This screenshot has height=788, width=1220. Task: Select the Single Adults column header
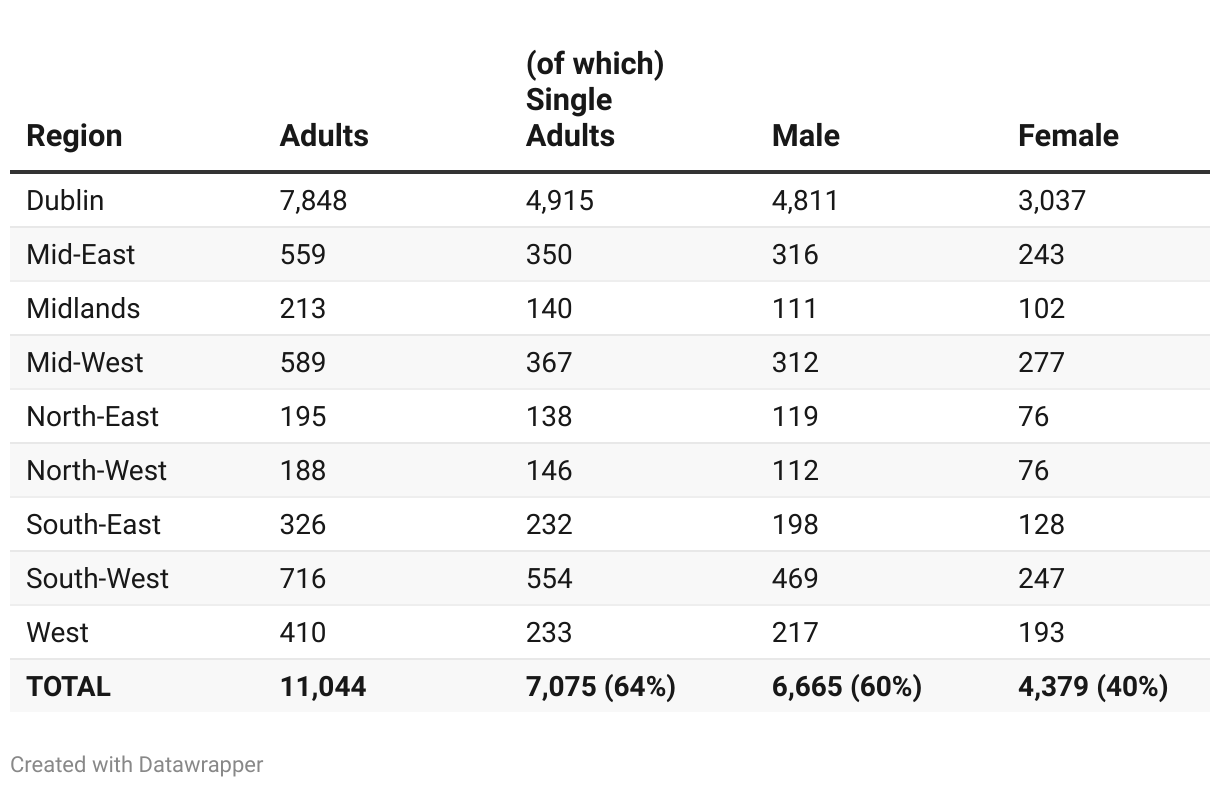click(594, 100)
